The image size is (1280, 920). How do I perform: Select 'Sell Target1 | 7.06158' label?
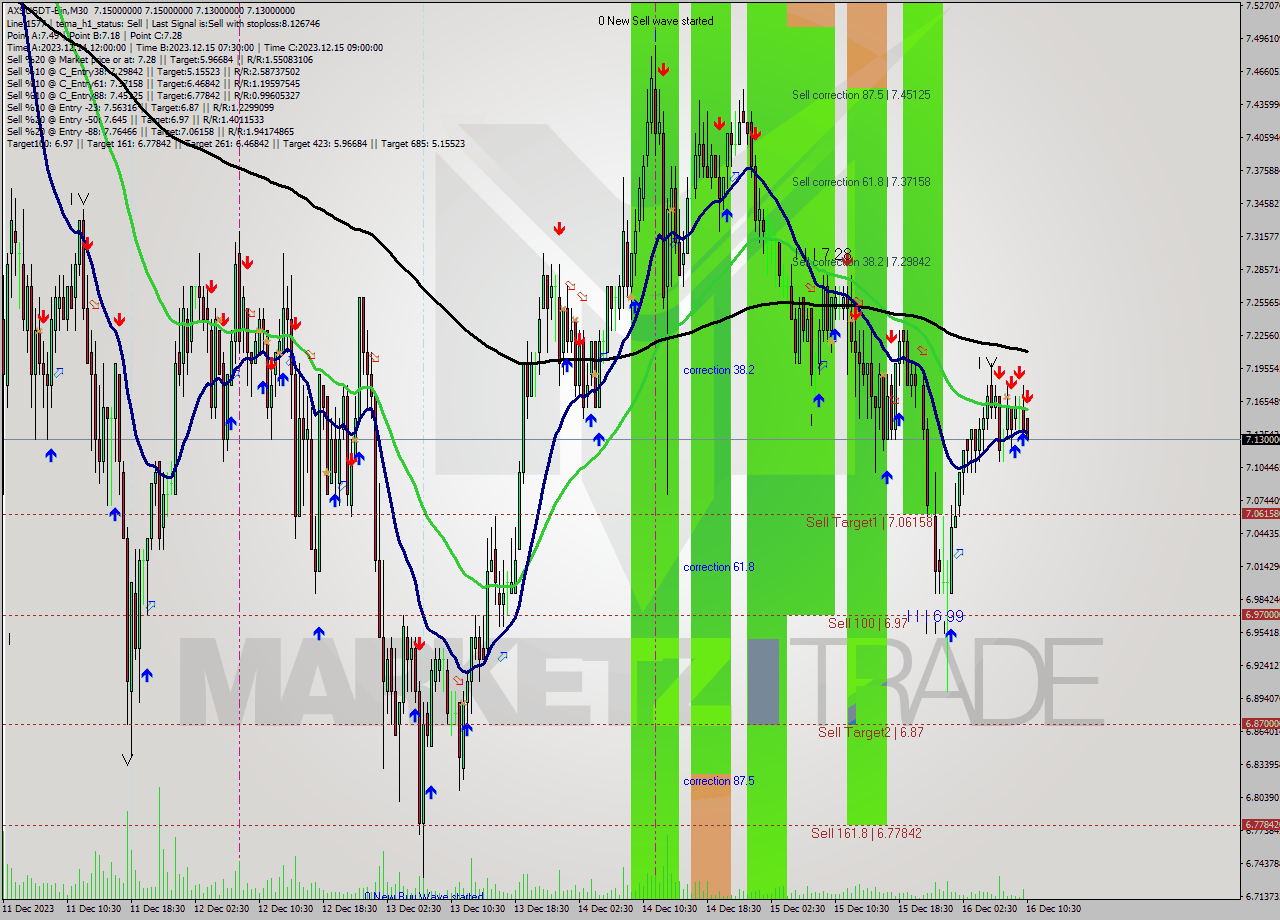tap(869, 522)
